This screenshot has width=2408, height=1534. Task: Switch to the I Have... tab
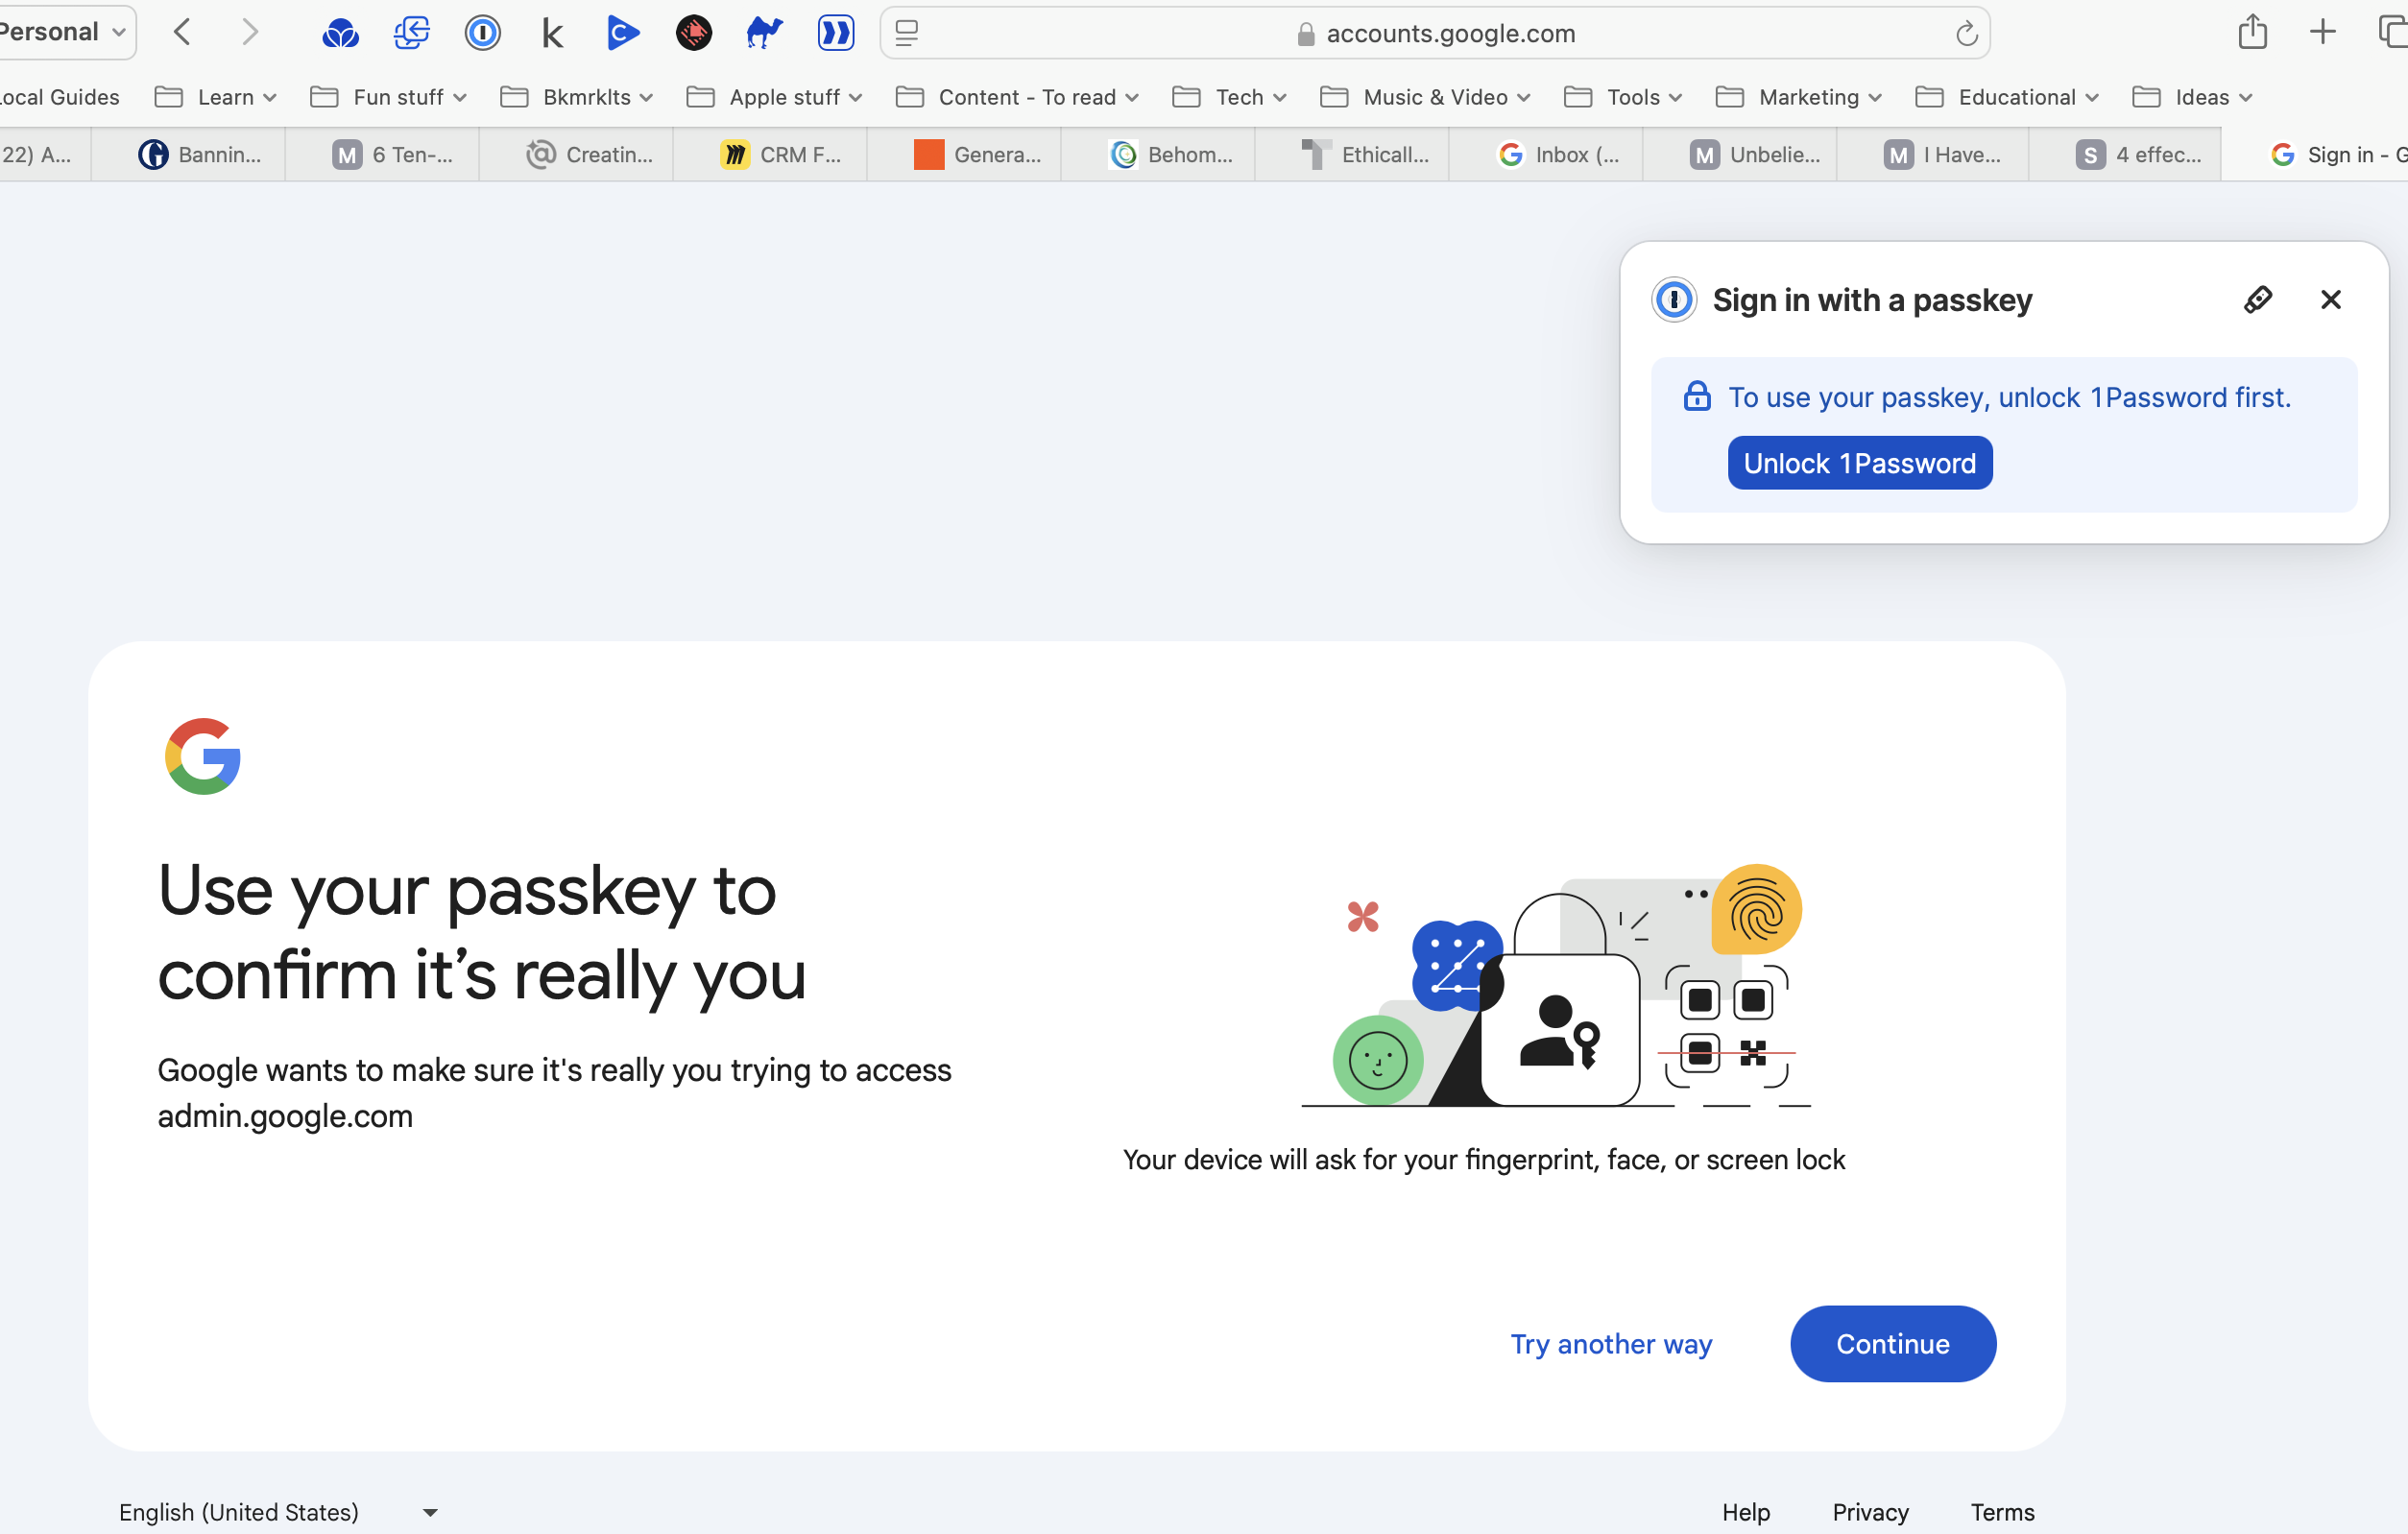click(1933, 154)
